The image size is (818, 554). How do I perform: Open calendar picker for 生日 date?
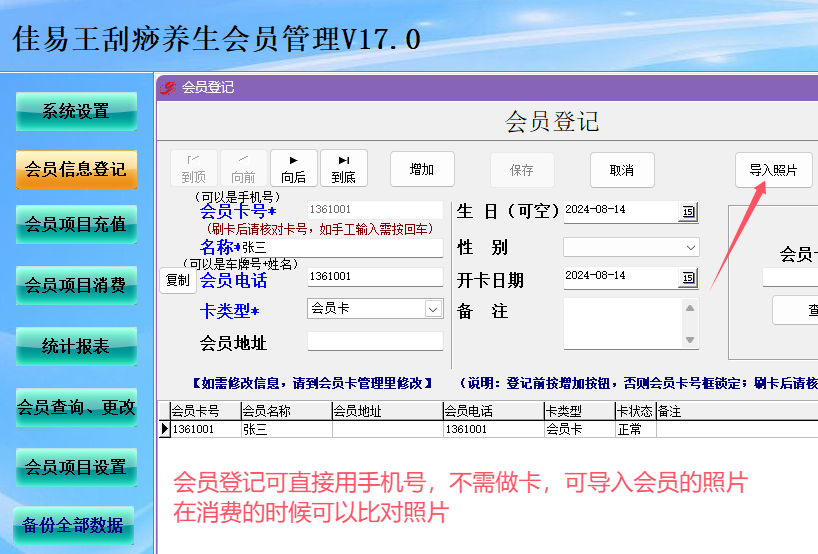(689, 212)
